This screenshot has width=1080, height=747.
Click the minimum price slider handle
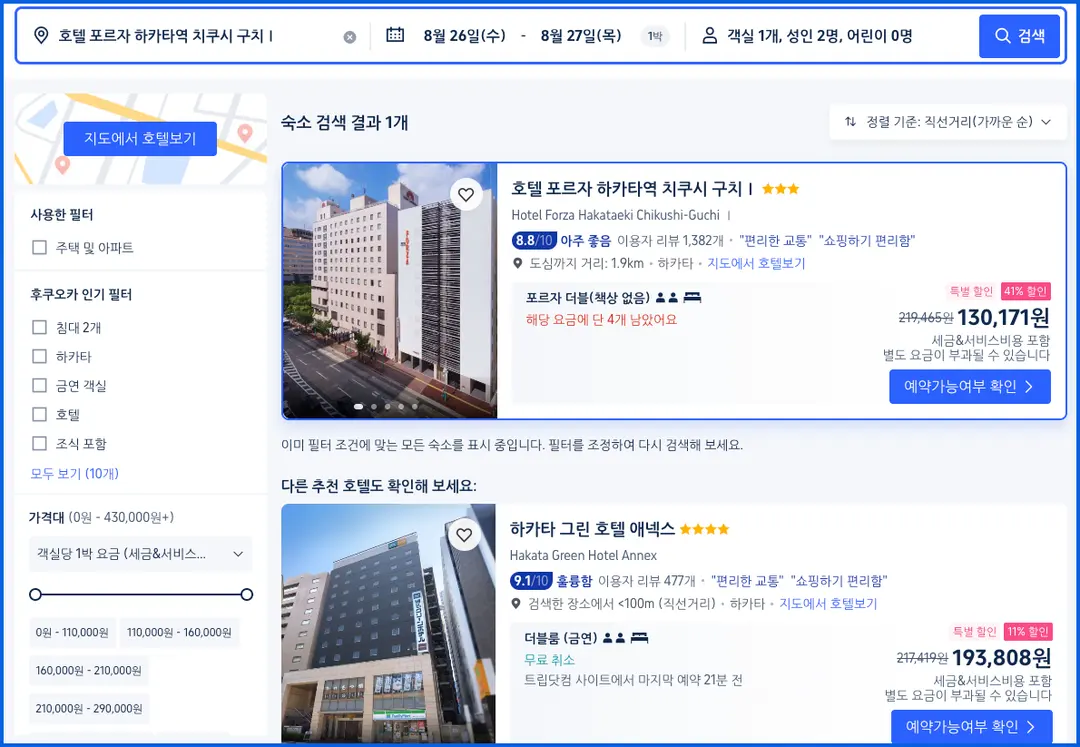point(36,594)
